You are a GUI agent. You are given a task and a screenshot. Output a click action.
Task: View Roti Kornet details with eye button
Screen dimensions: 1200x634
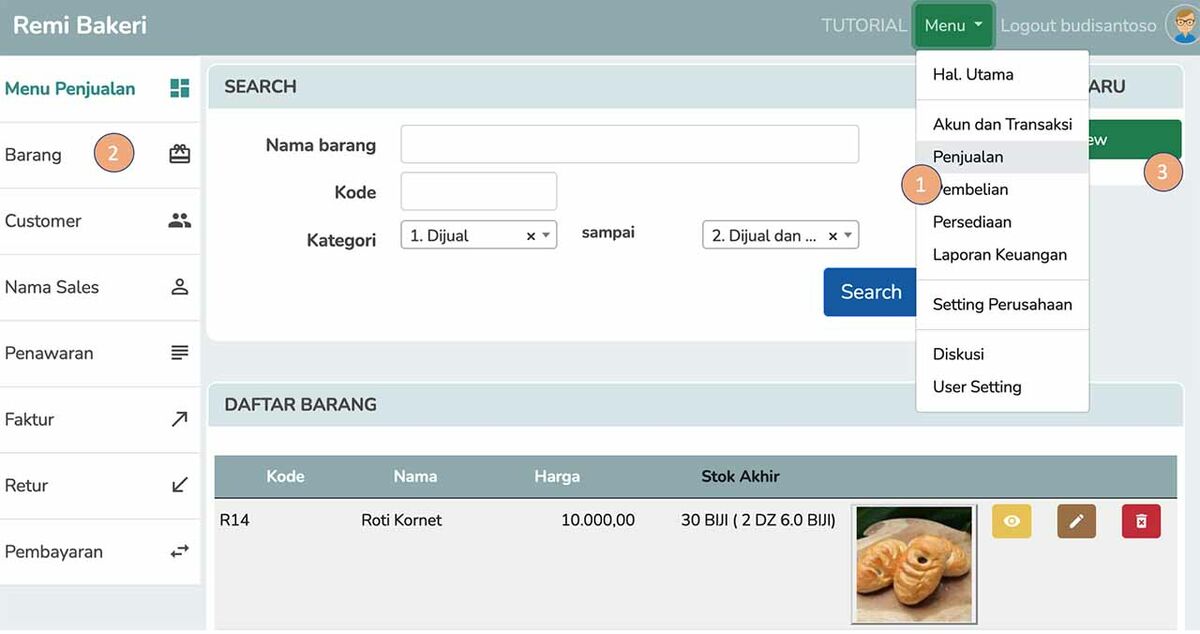click(x=1011, y=521)
